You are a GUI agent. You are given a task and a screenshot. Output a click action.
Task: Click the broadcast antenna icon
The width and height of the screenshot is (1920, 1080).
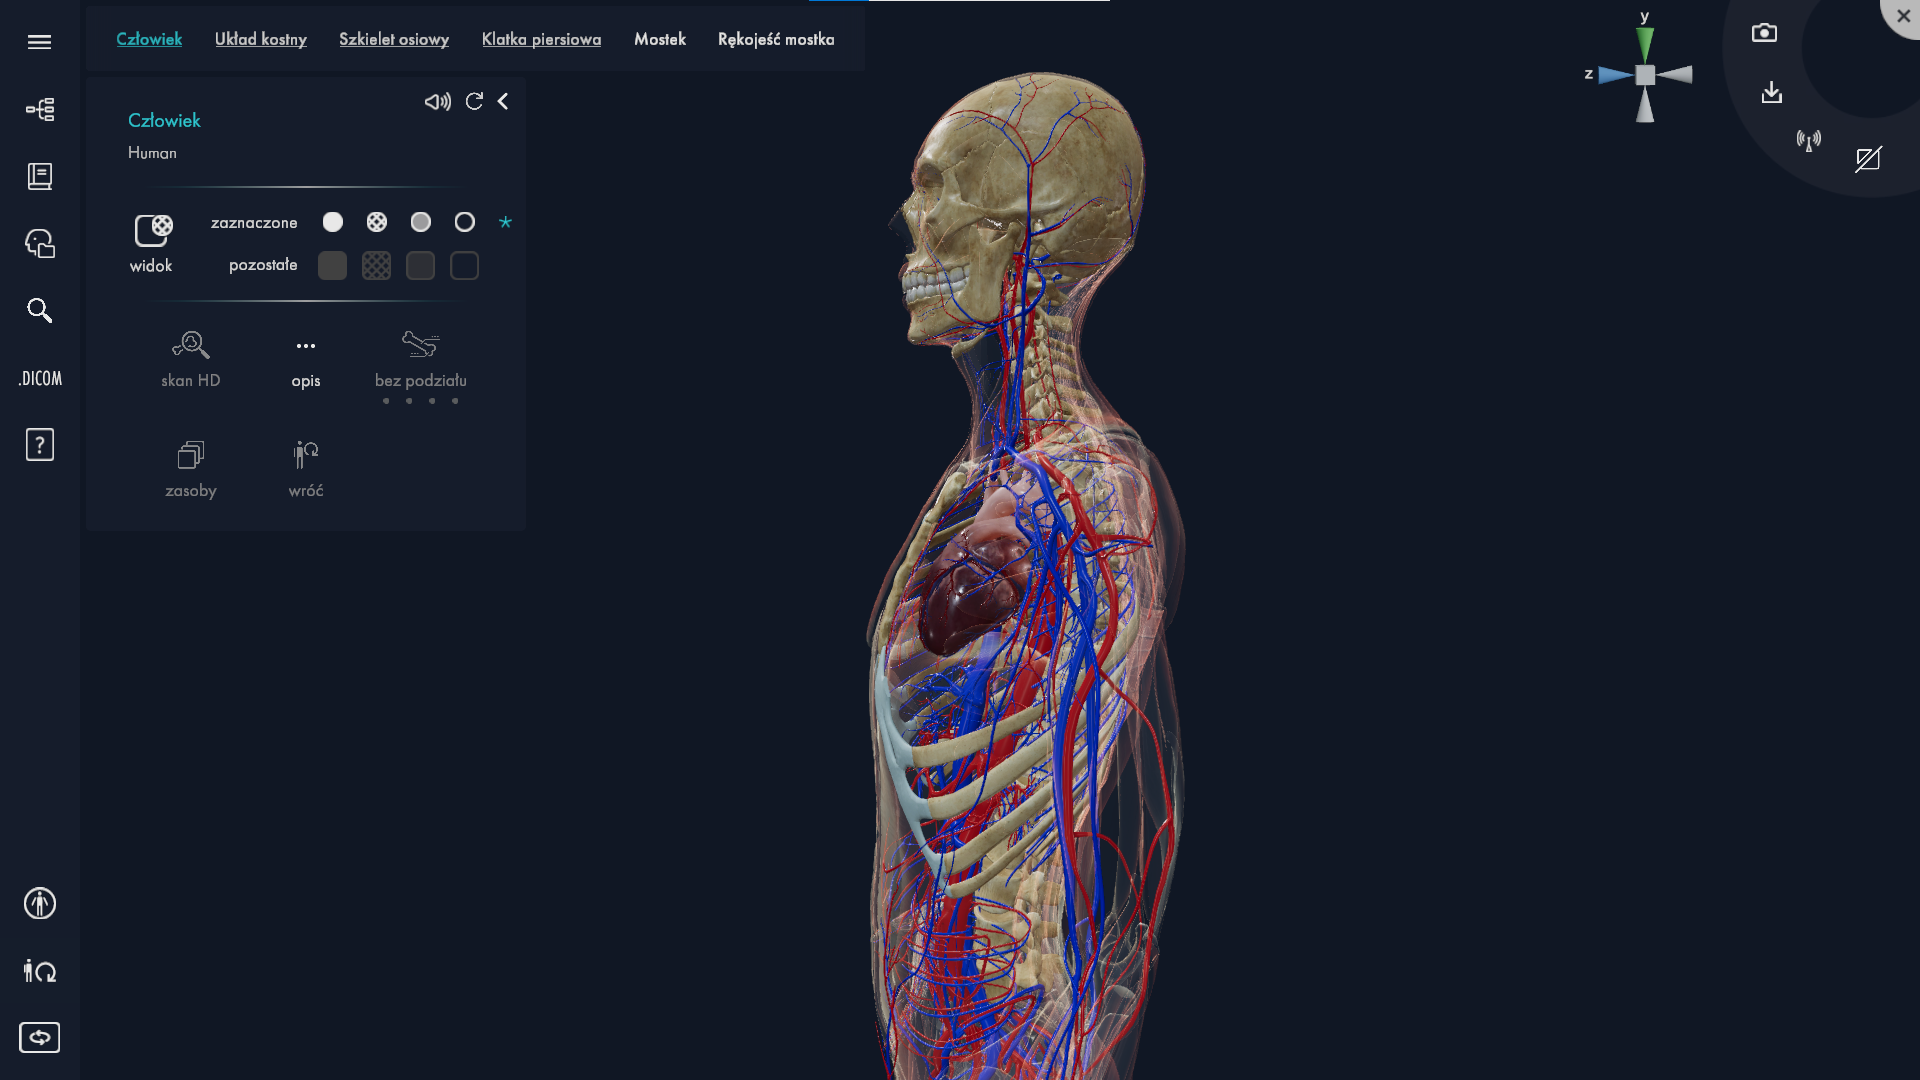[x=1808, y=140]
